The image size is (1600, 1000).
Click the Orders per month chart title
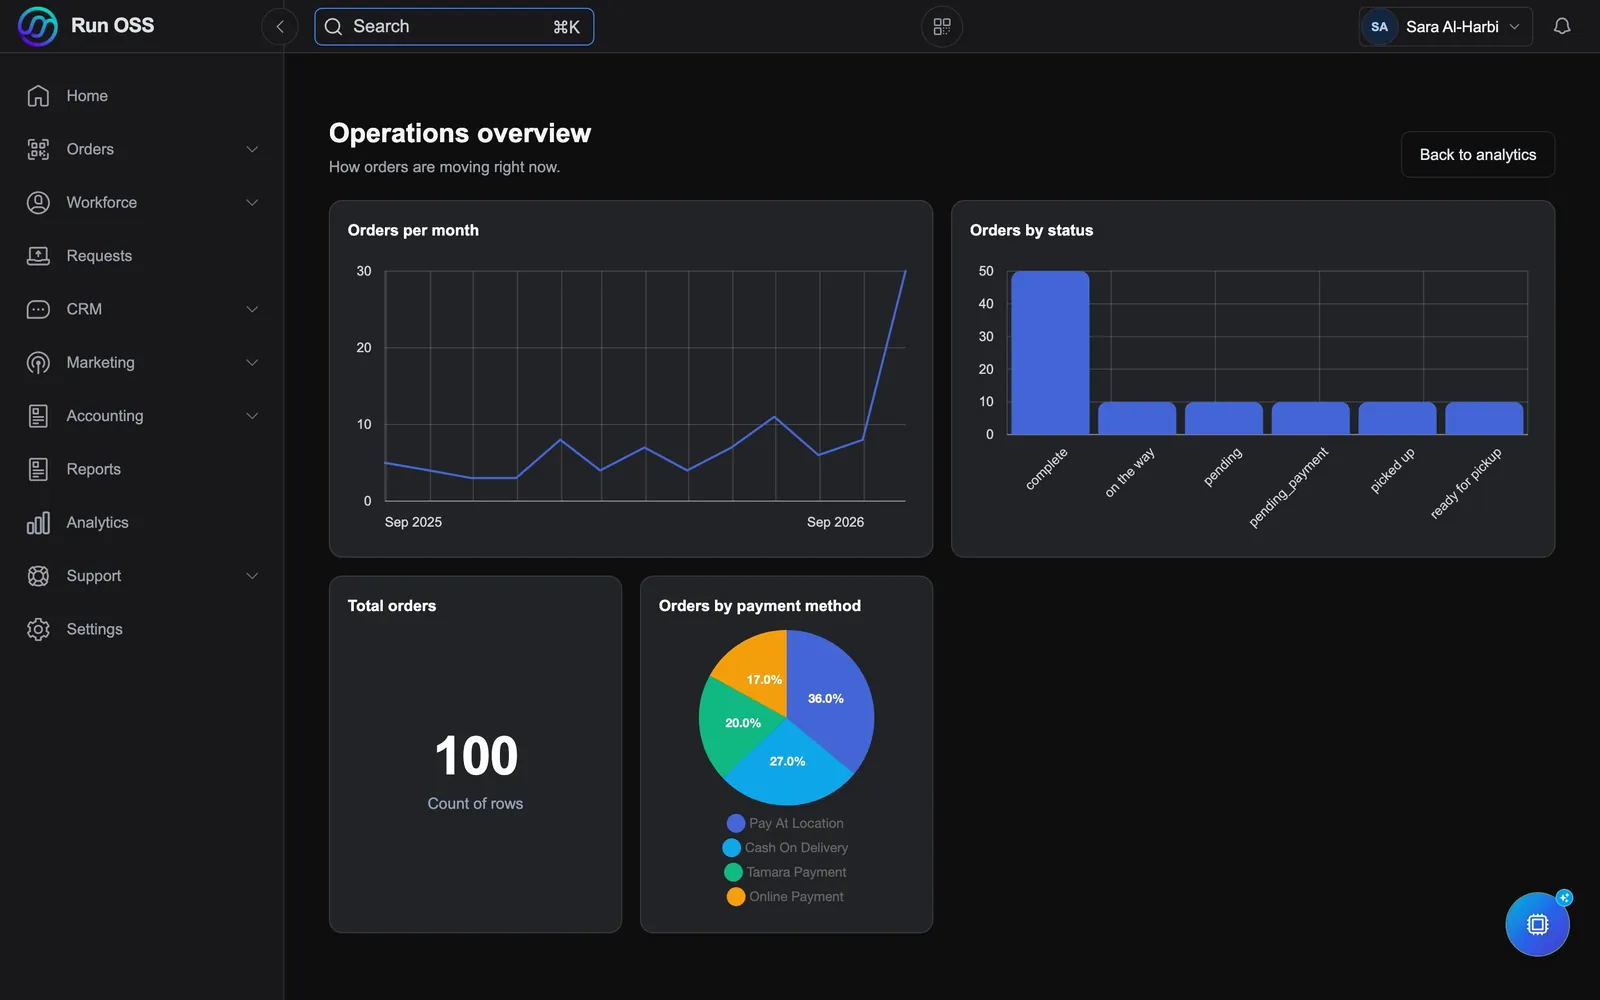coord(413,230)
